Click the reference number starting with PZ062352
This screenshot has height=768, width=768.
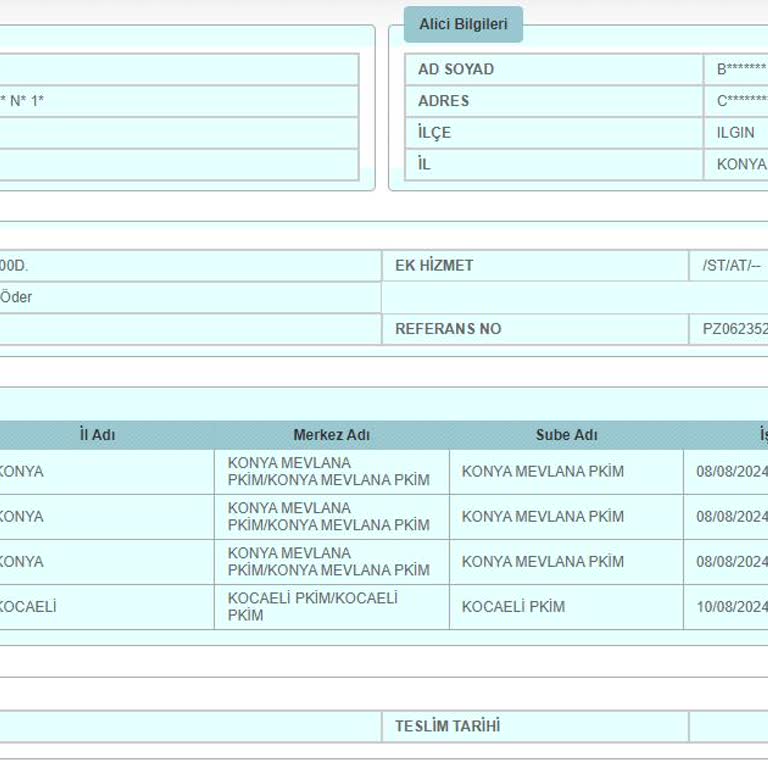click(x=735, y=329)
